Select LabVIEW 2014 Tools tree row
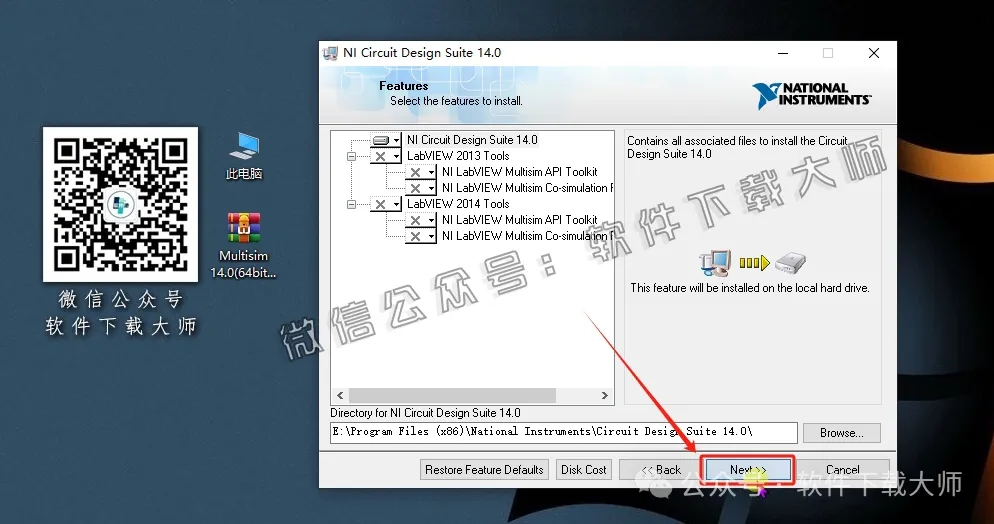The image size is (994, 524). [x=458, y=204]
